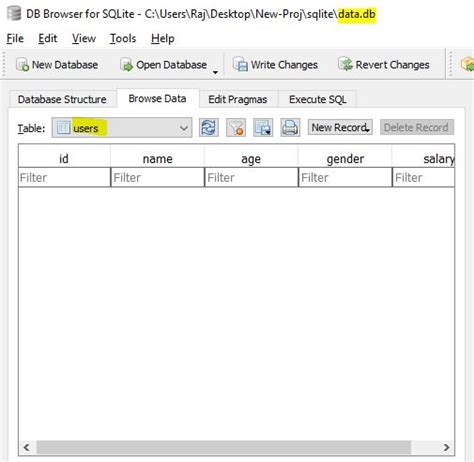The image size is (474, 462).
Task: Open the View menu
Action: [84, 39]
